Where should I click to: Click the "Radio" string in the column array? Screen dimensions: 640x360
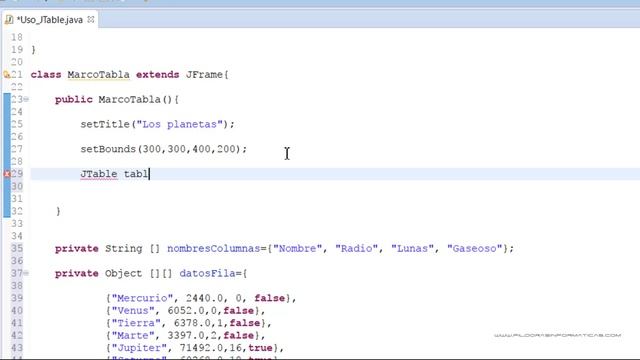(356, 249)
